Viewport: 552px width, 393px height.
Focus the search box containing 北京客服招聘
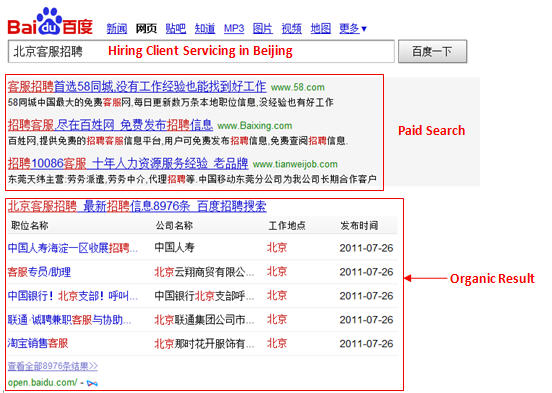click(201, 51)
